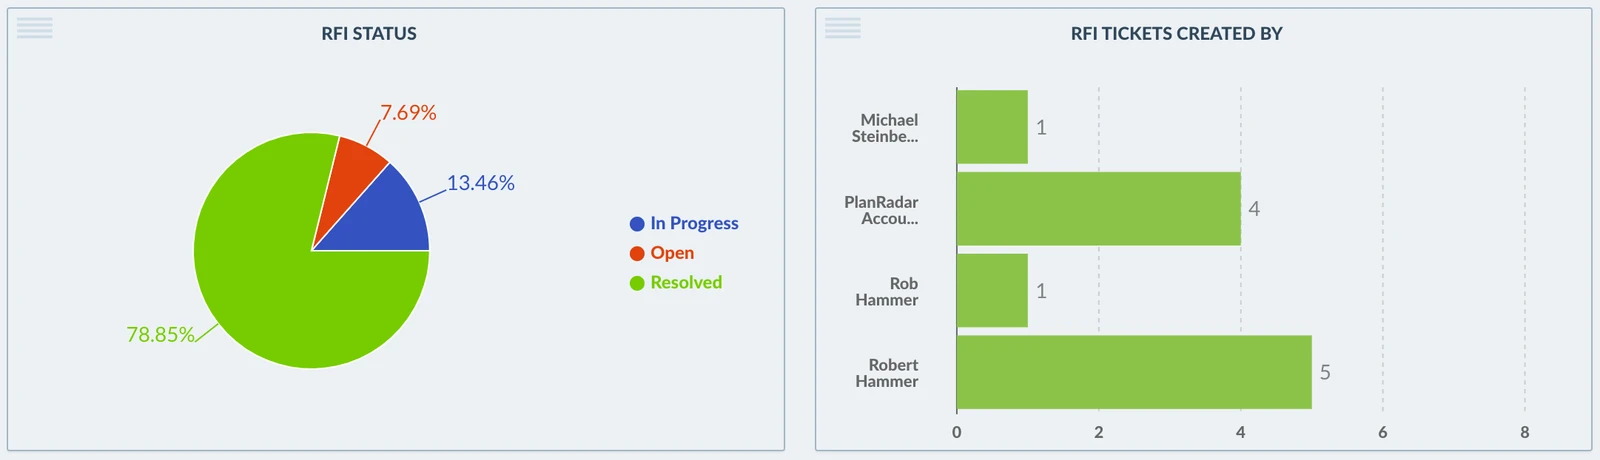1600x460 pixels.
Task: Select the blue In Progress pie slice
Action: click(385, 218)
